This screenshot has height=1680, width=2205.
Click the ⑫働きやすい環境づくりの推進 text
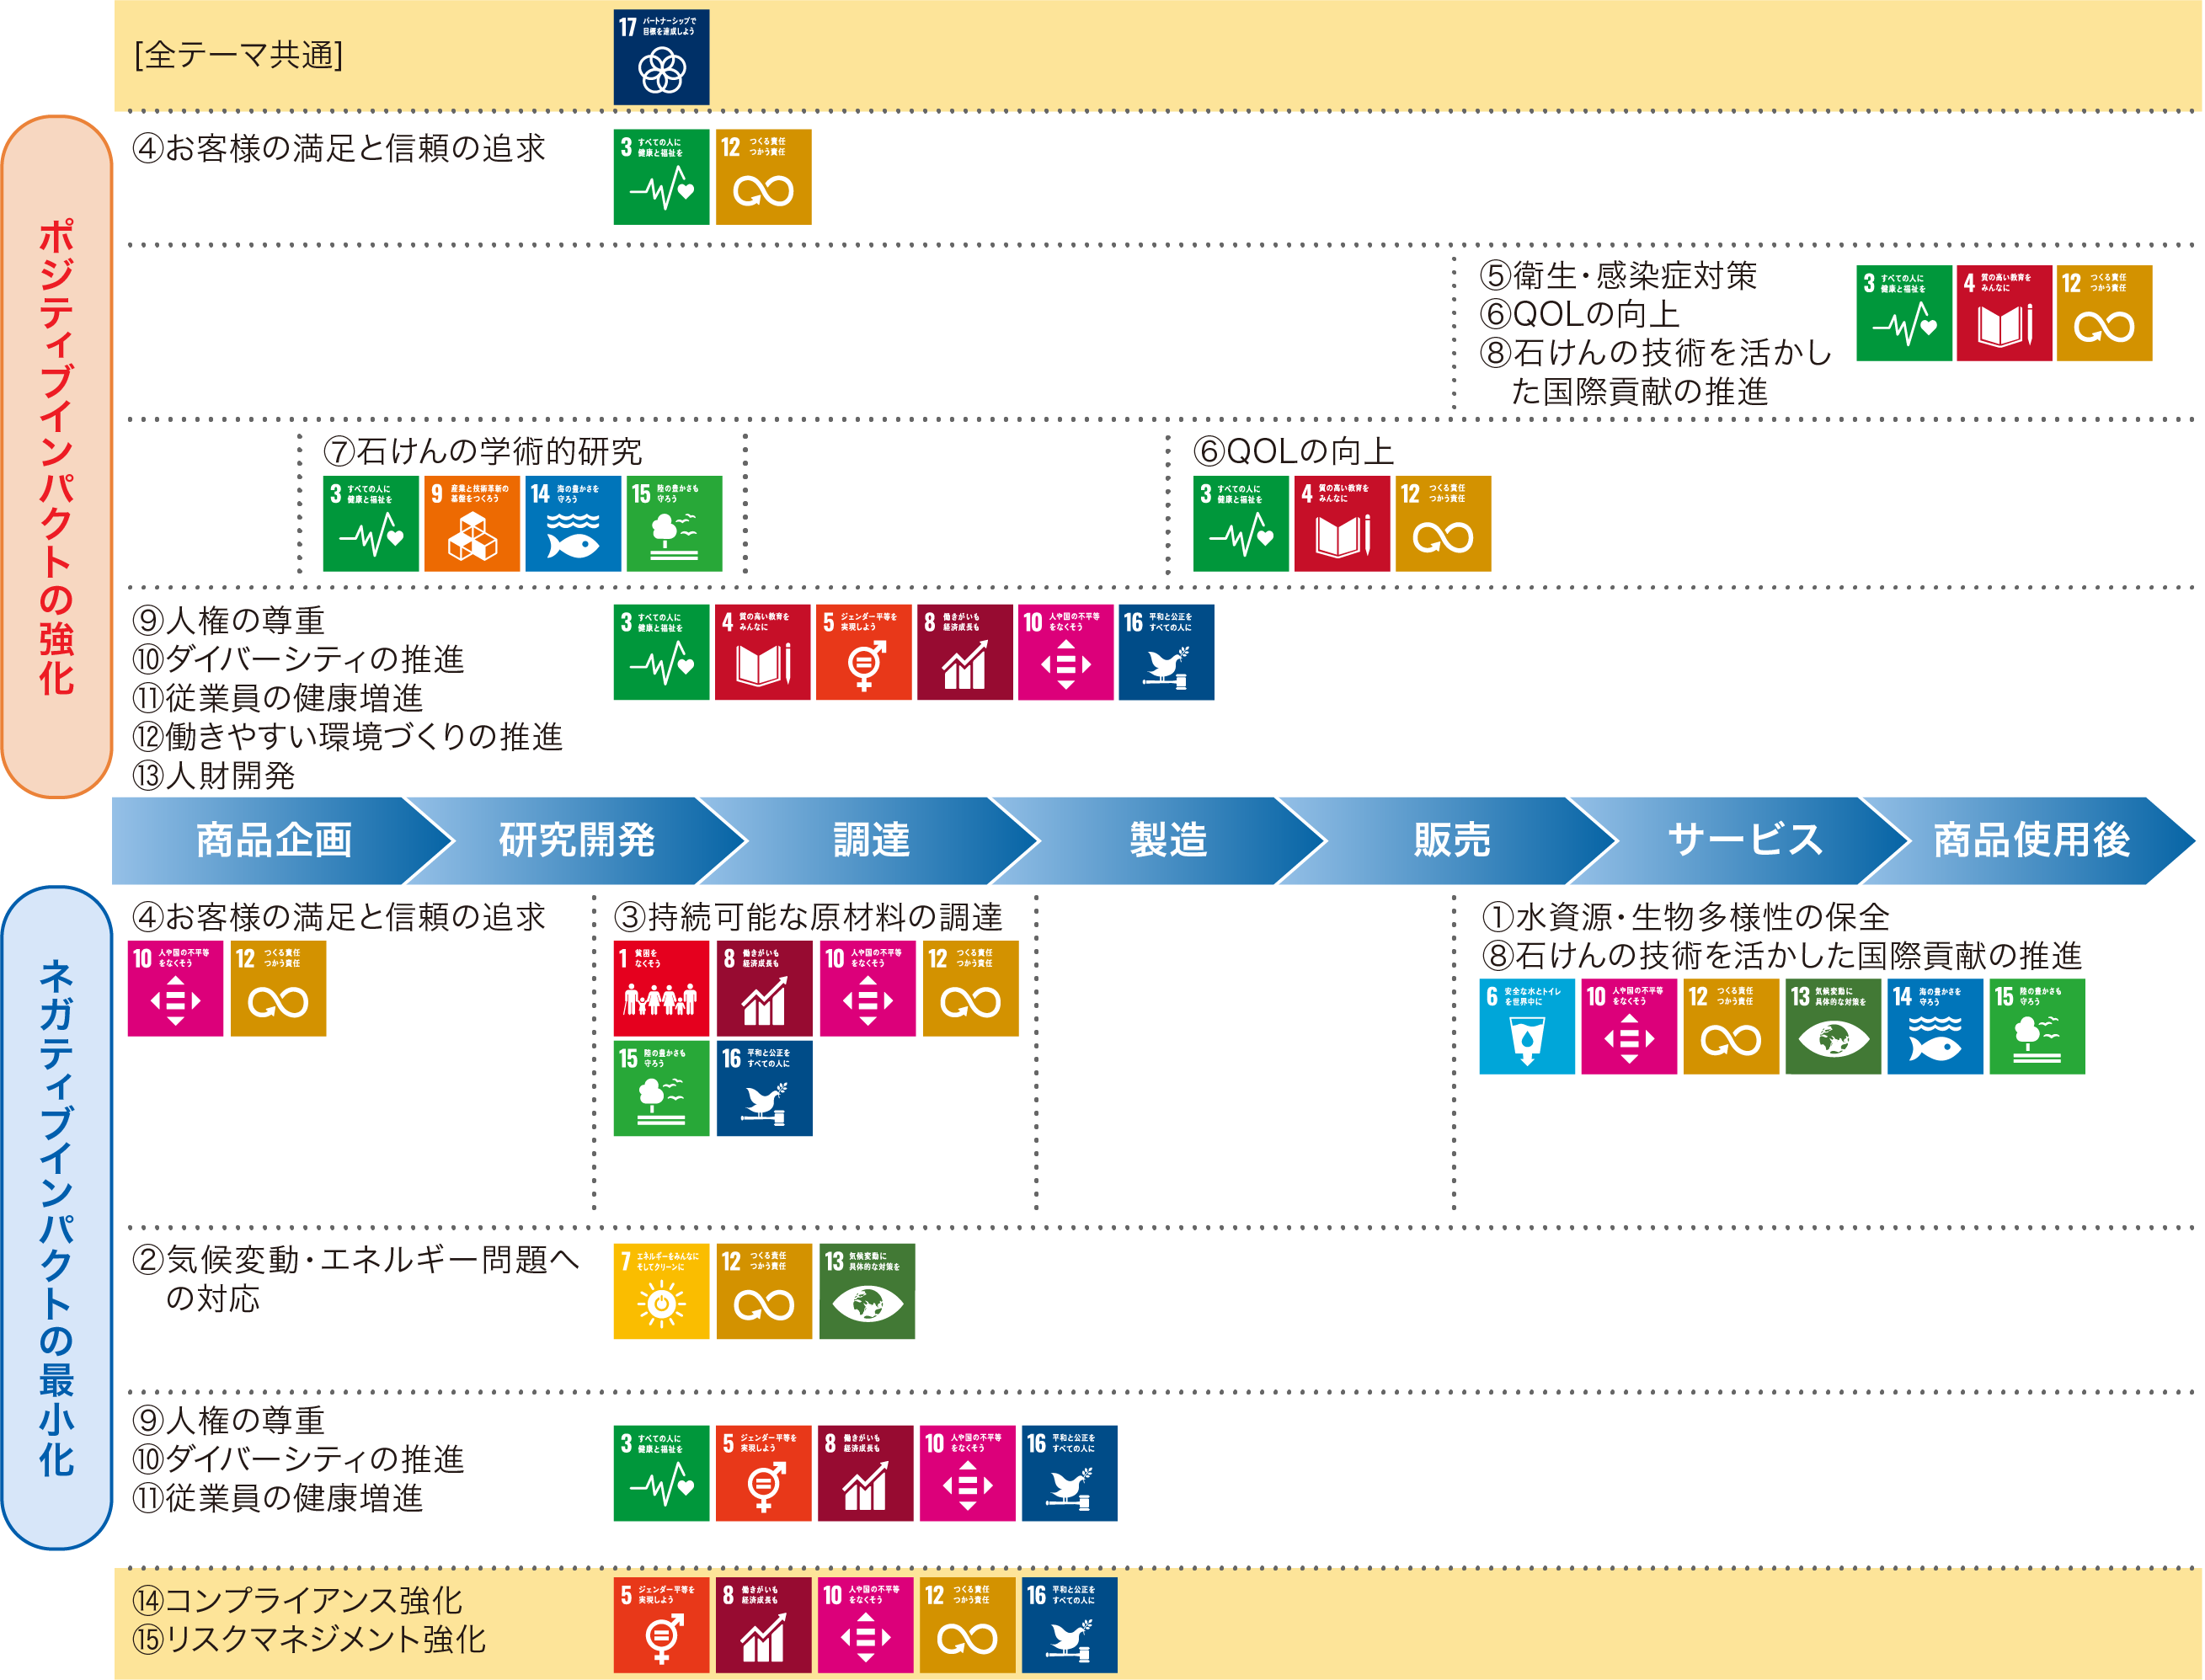348,737
